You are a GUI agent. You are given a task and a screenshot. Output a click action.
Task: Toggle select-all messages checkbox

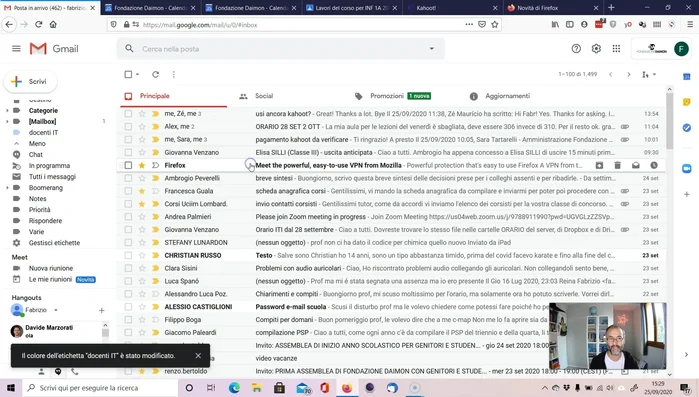(x=128, y=74)
